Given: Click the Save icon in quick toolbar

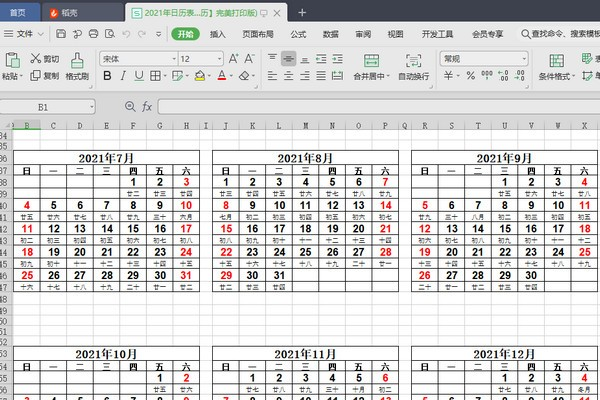Looking at the screenshot, I should tap(61, 34).
